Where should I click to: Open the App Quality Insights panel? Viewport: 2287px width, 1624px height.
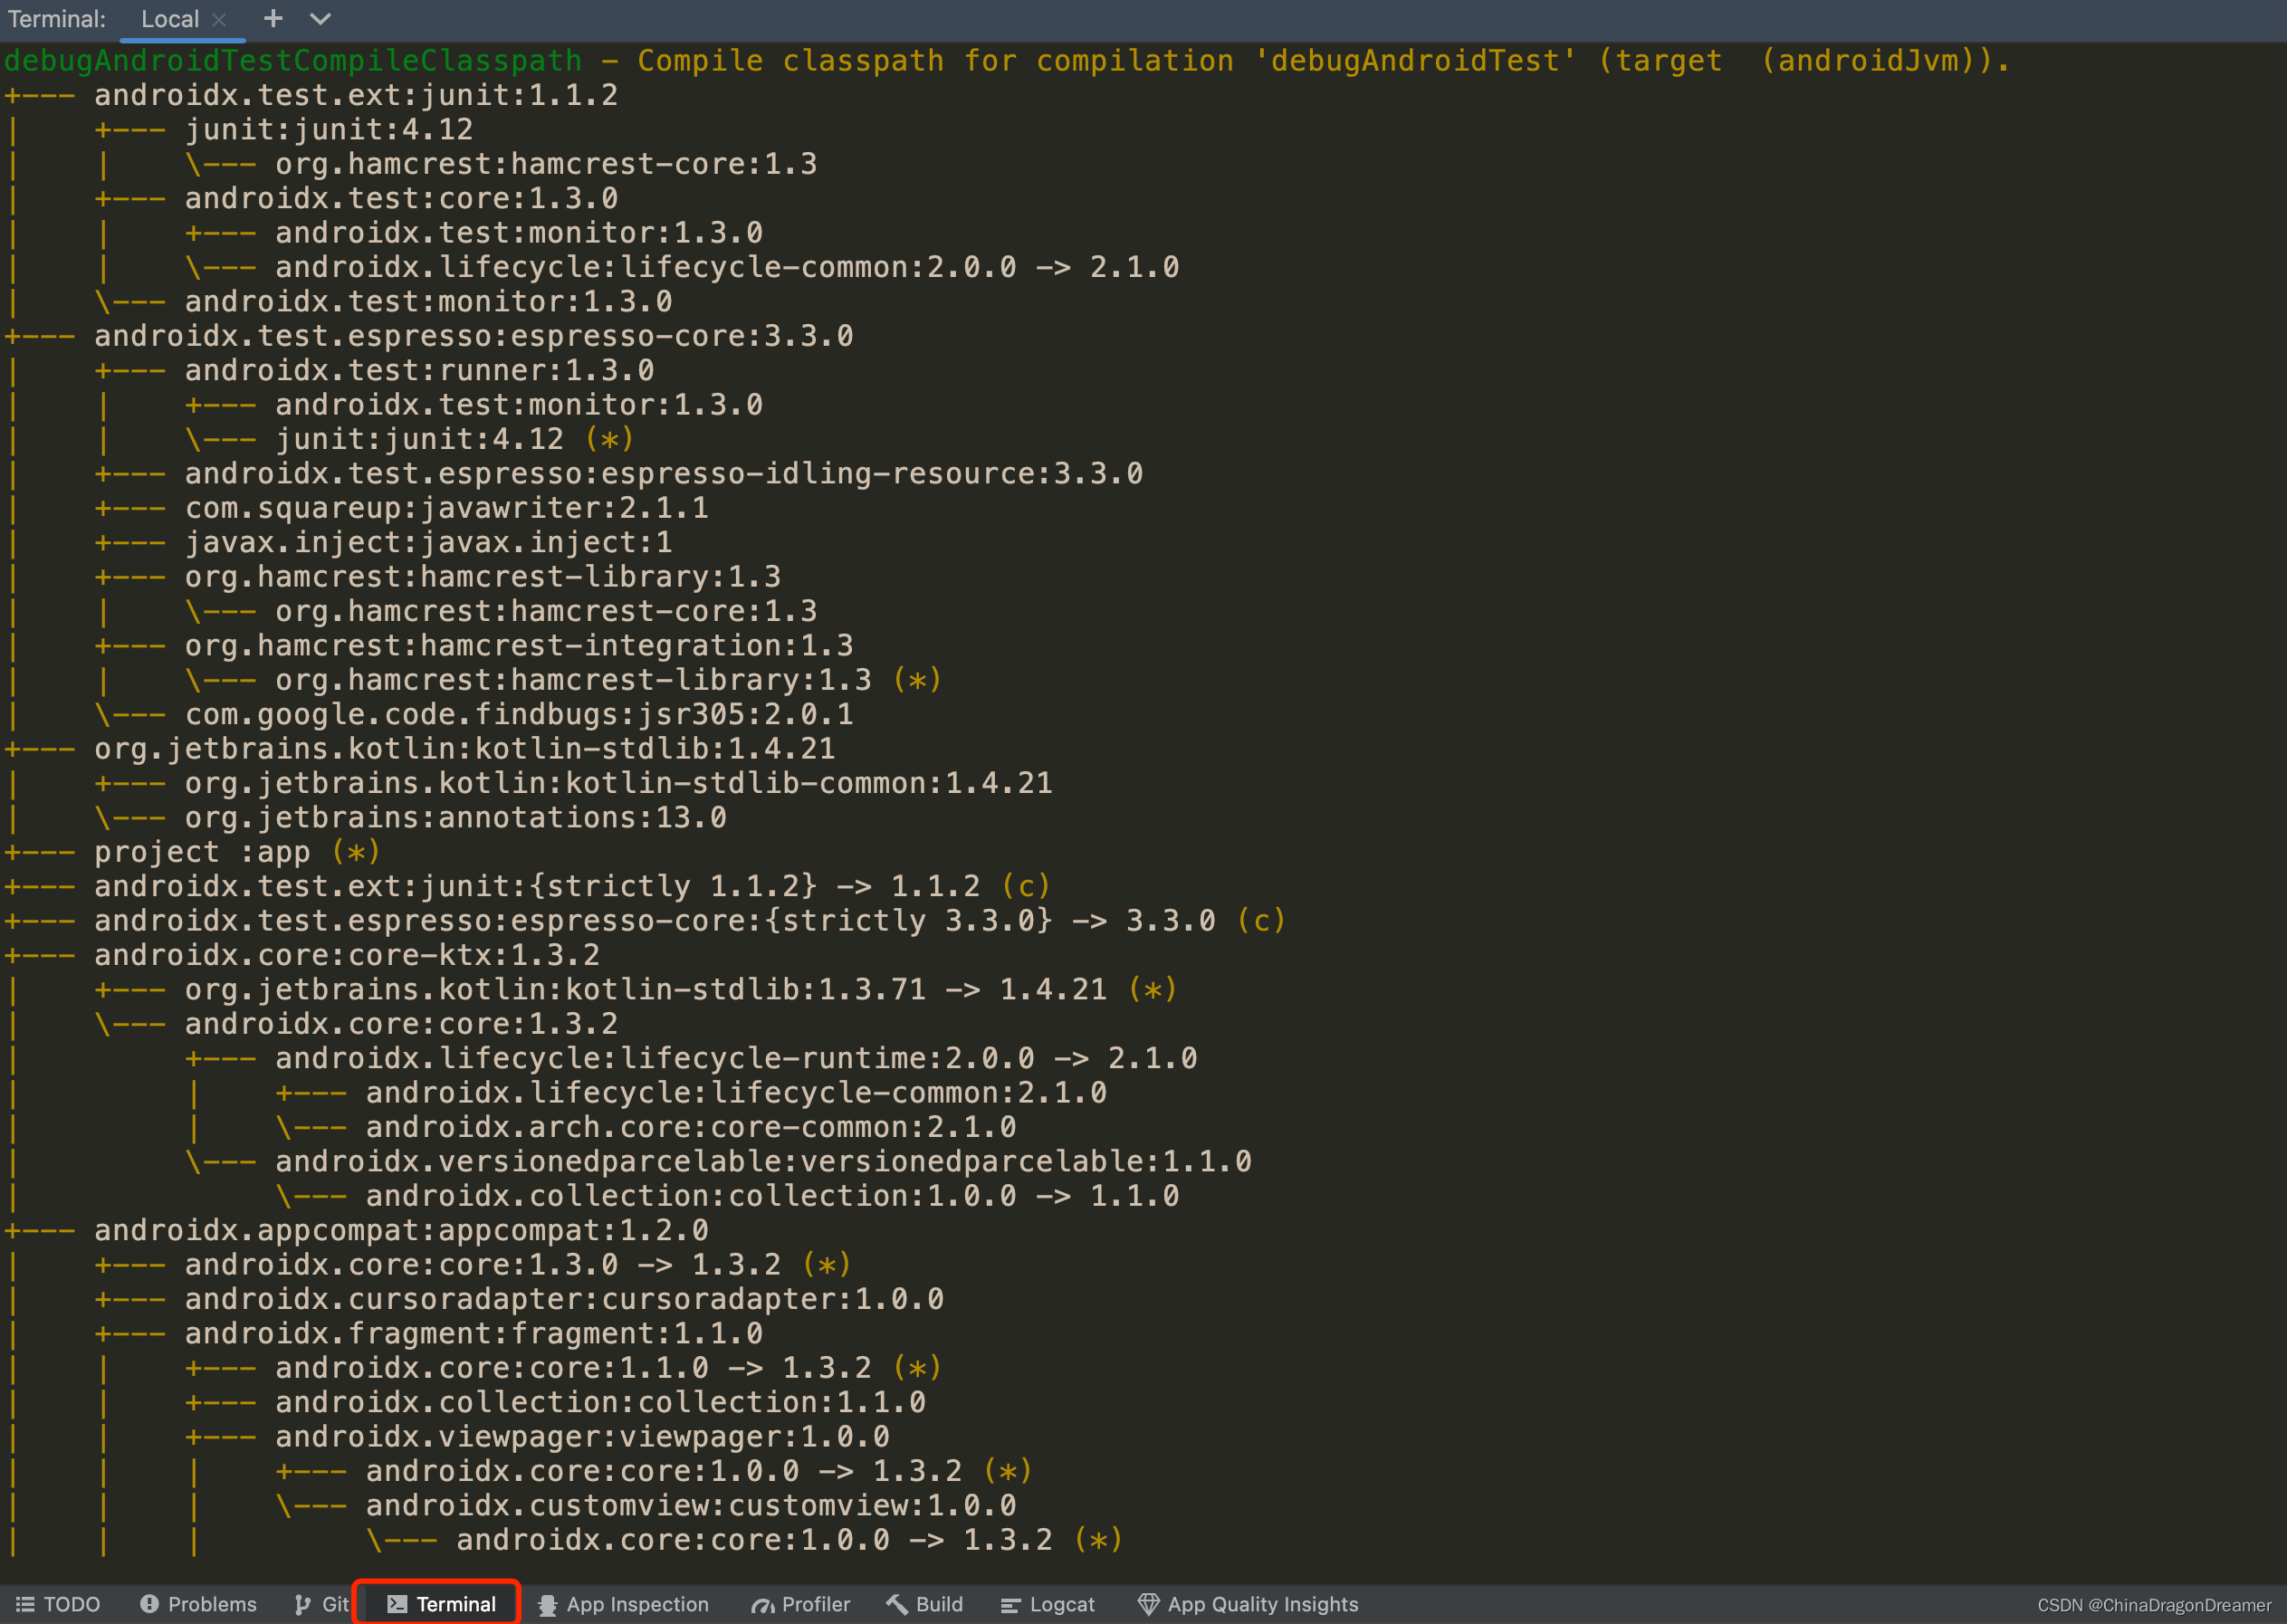tap(1248, 1604)
